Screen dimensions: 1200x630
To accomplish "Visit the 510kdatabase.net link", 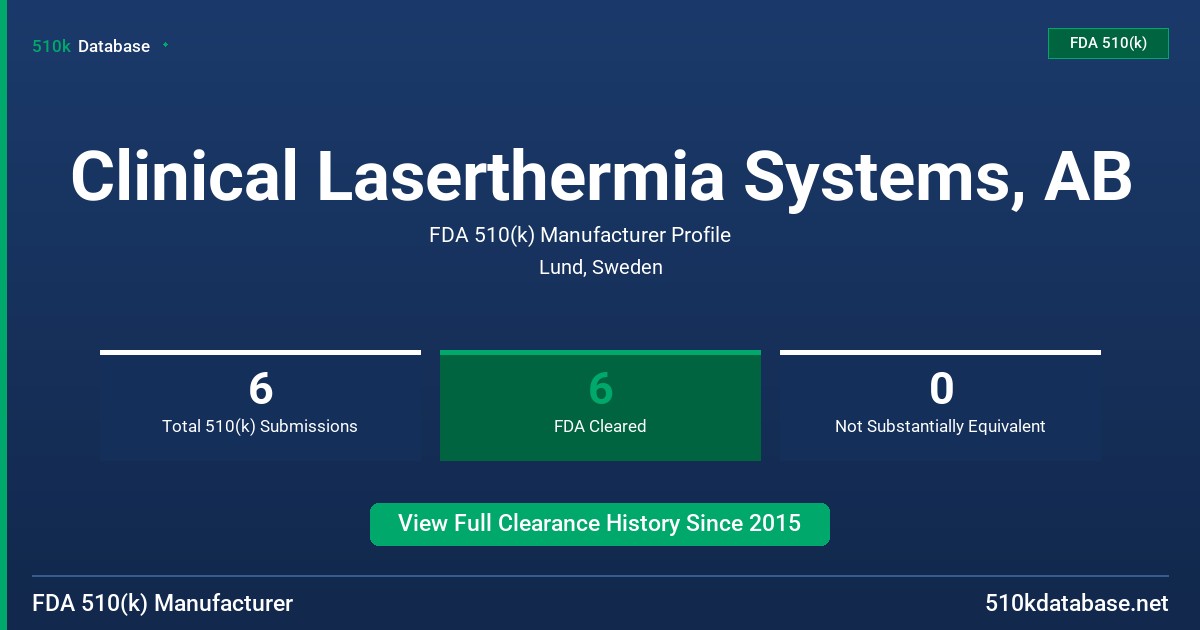I will click(x=1076, y=603).
